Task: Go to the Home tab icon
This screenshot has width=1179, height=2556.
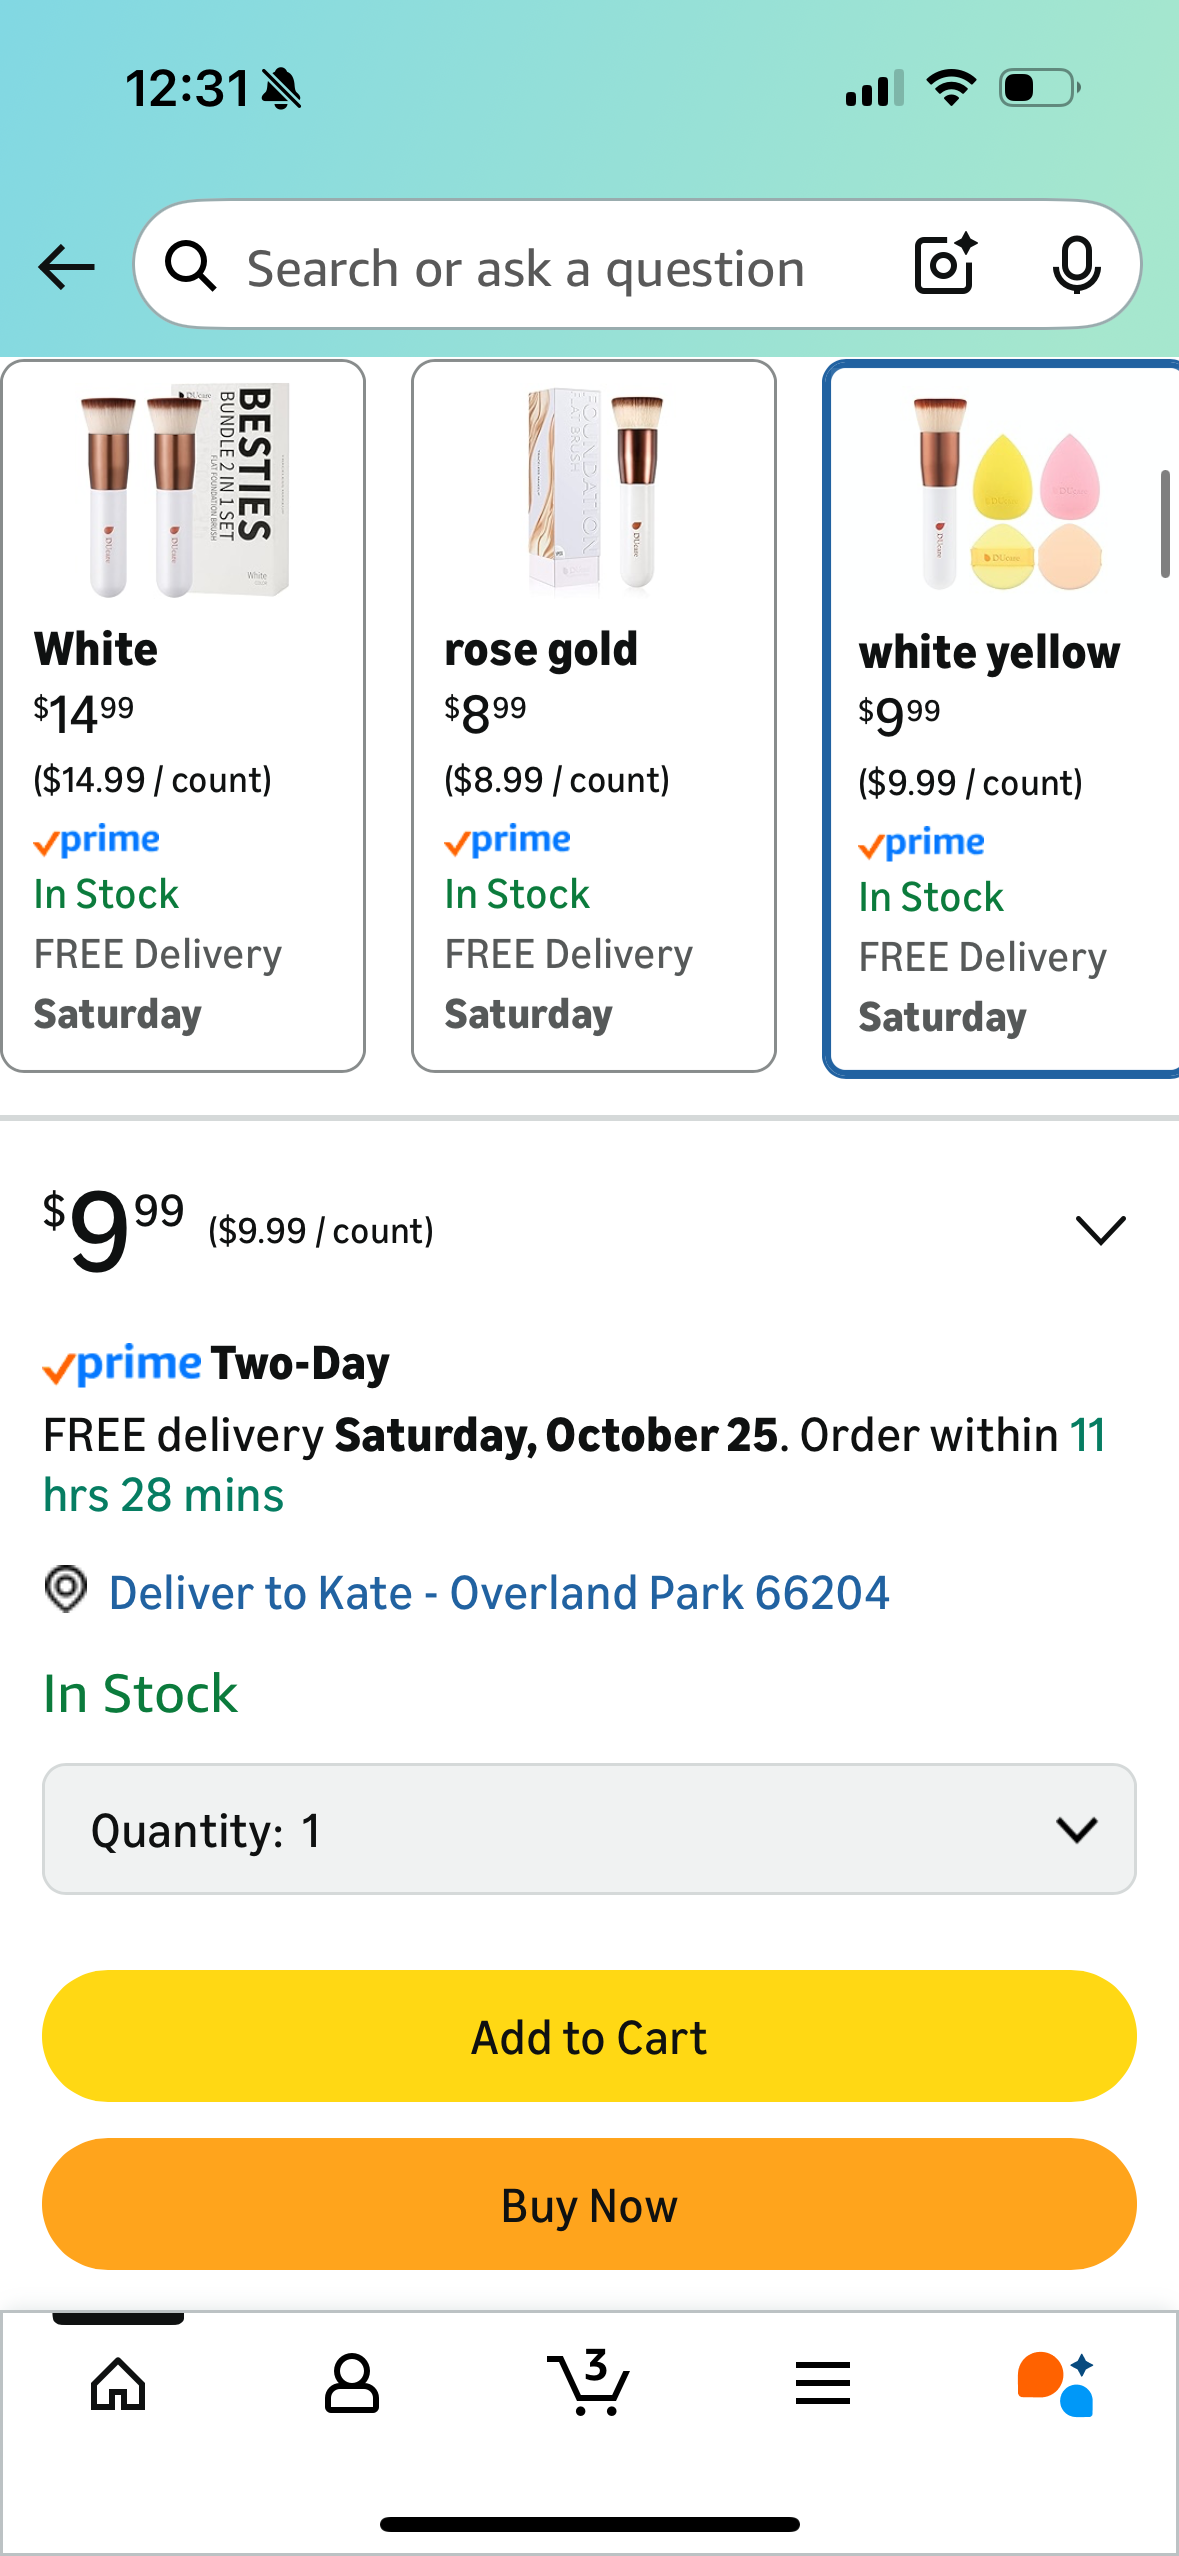Action: pyautogui.click(x=118, y=2384)
